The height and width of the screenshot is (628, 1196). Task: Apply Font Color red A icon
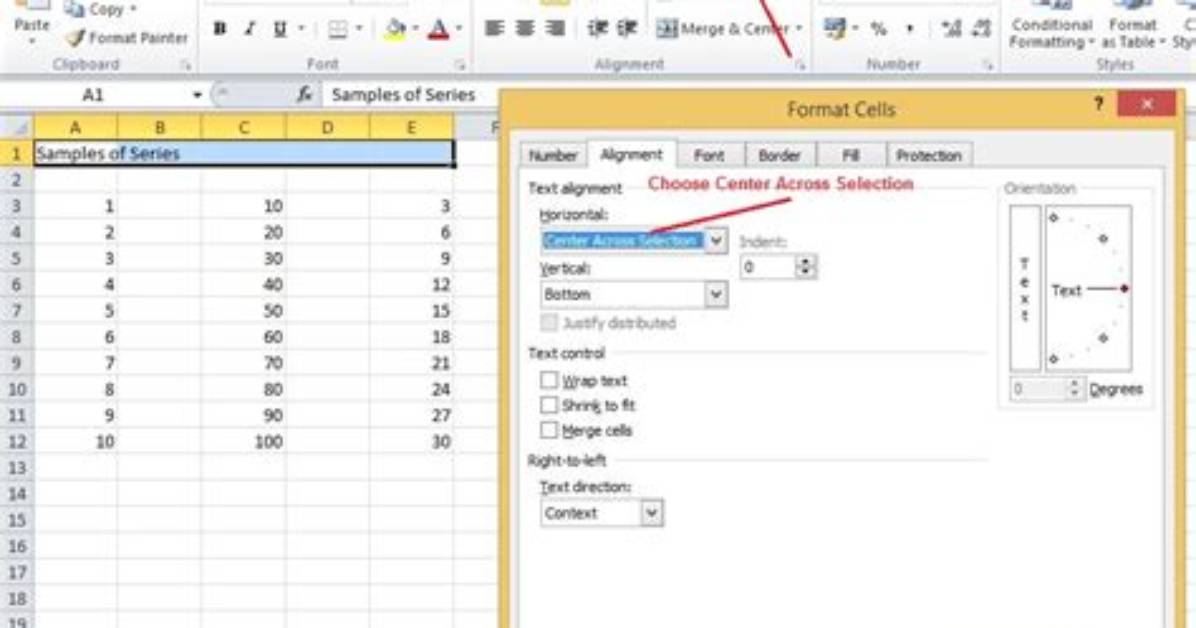click(439, 29)
